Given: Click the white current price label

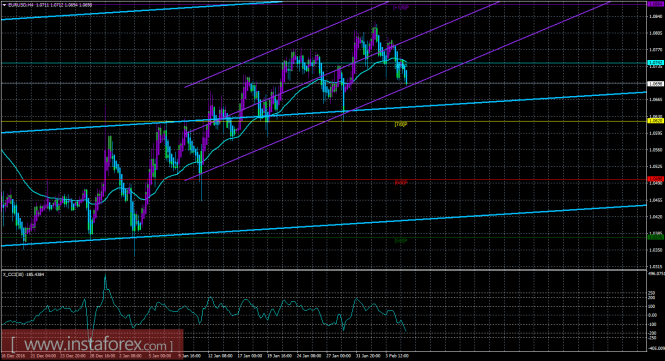Looking at the screenshot, I should (656, 84).
